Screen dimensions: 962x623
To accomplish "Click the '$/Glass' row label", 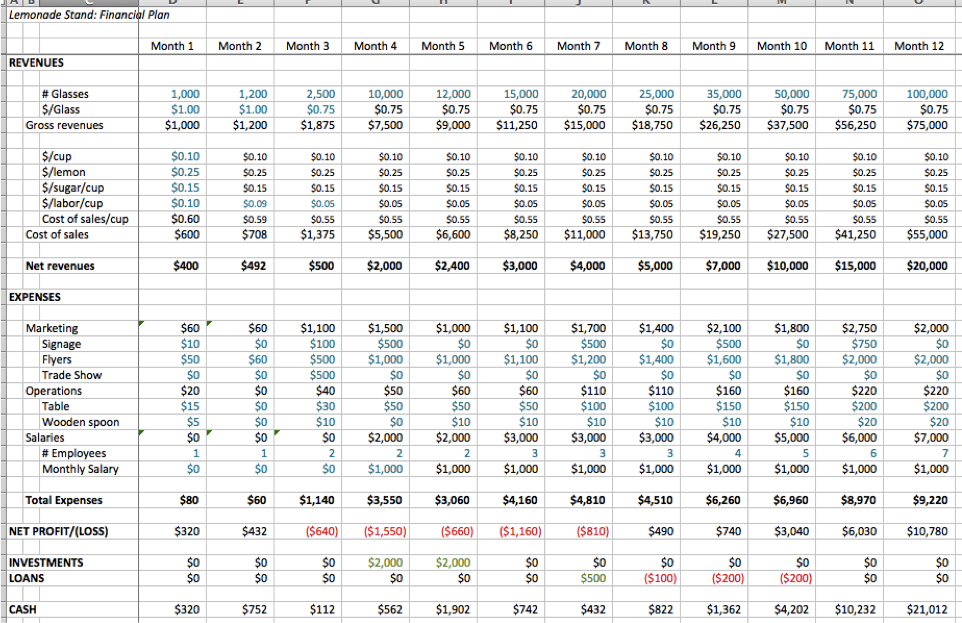I will point(61,109).
